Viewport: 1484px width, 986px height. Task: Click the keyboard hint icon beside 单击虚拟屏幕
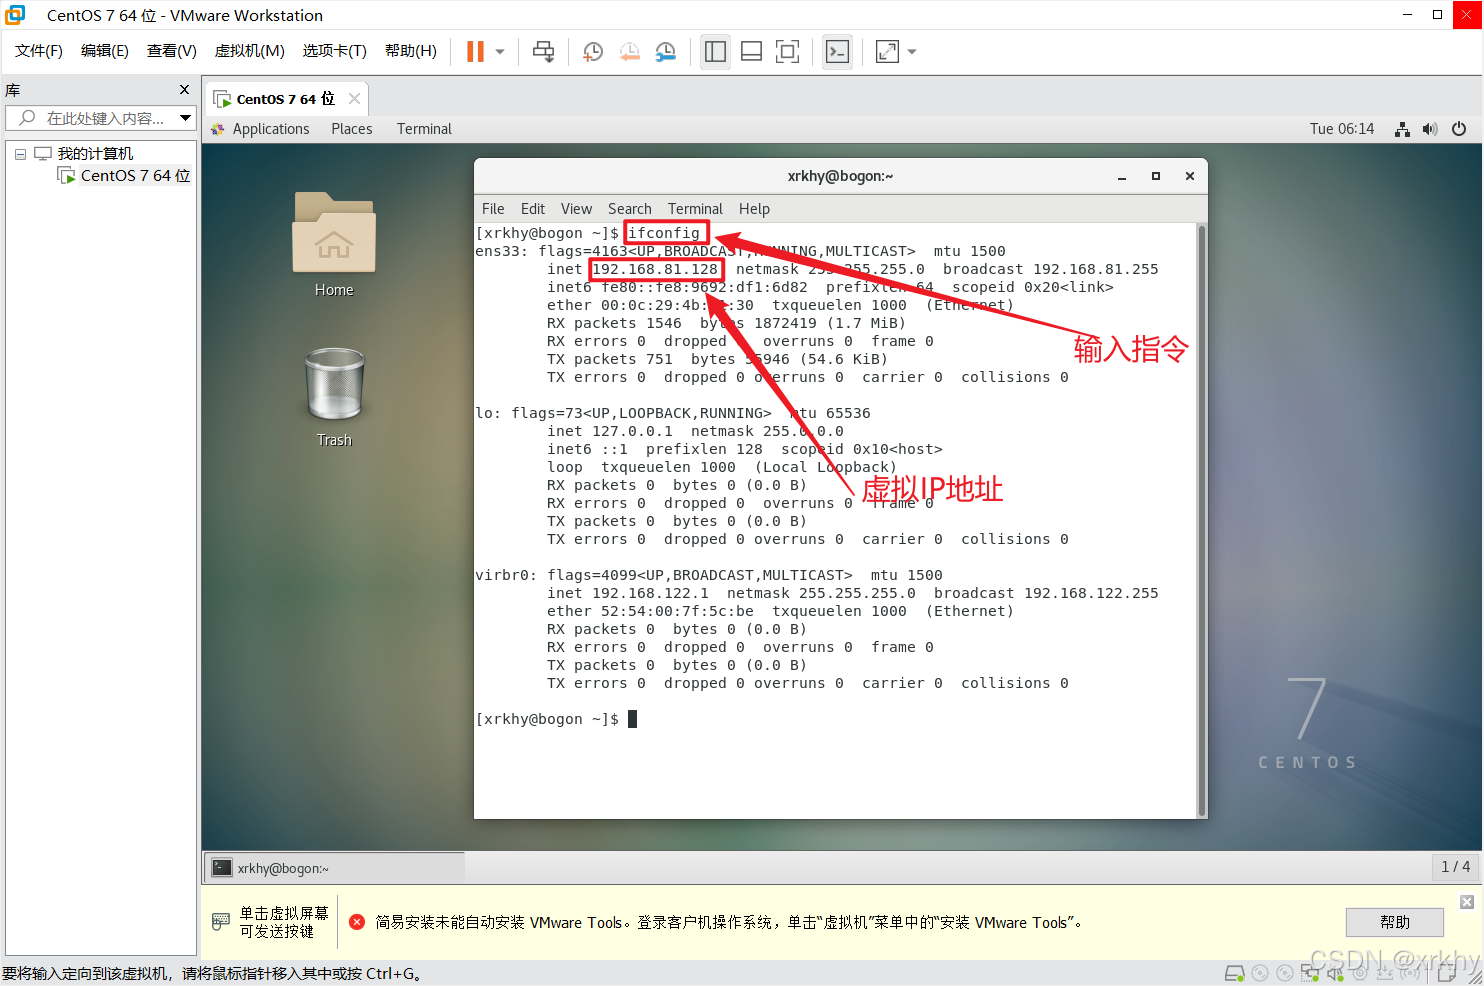pyautogui.click(x=221, y=922)
